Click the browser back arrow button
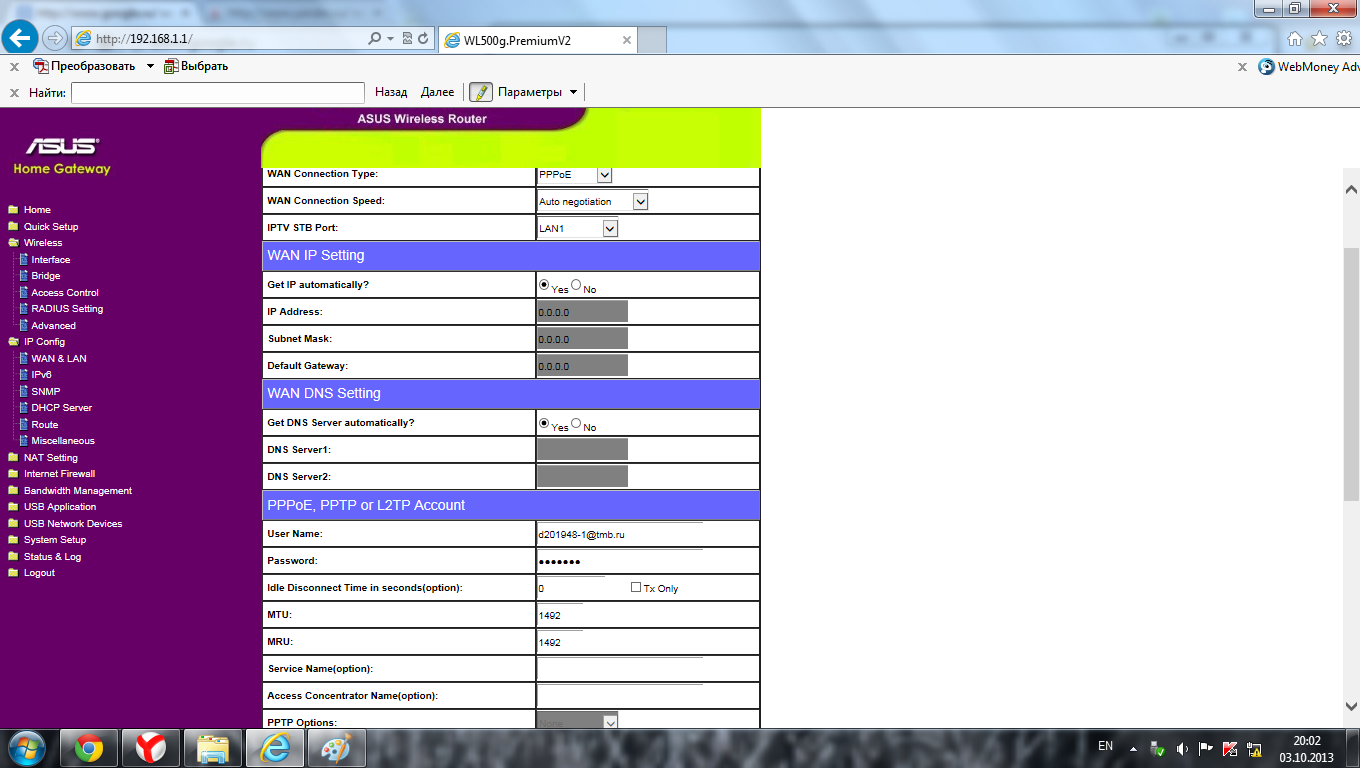 coord(20,38)
